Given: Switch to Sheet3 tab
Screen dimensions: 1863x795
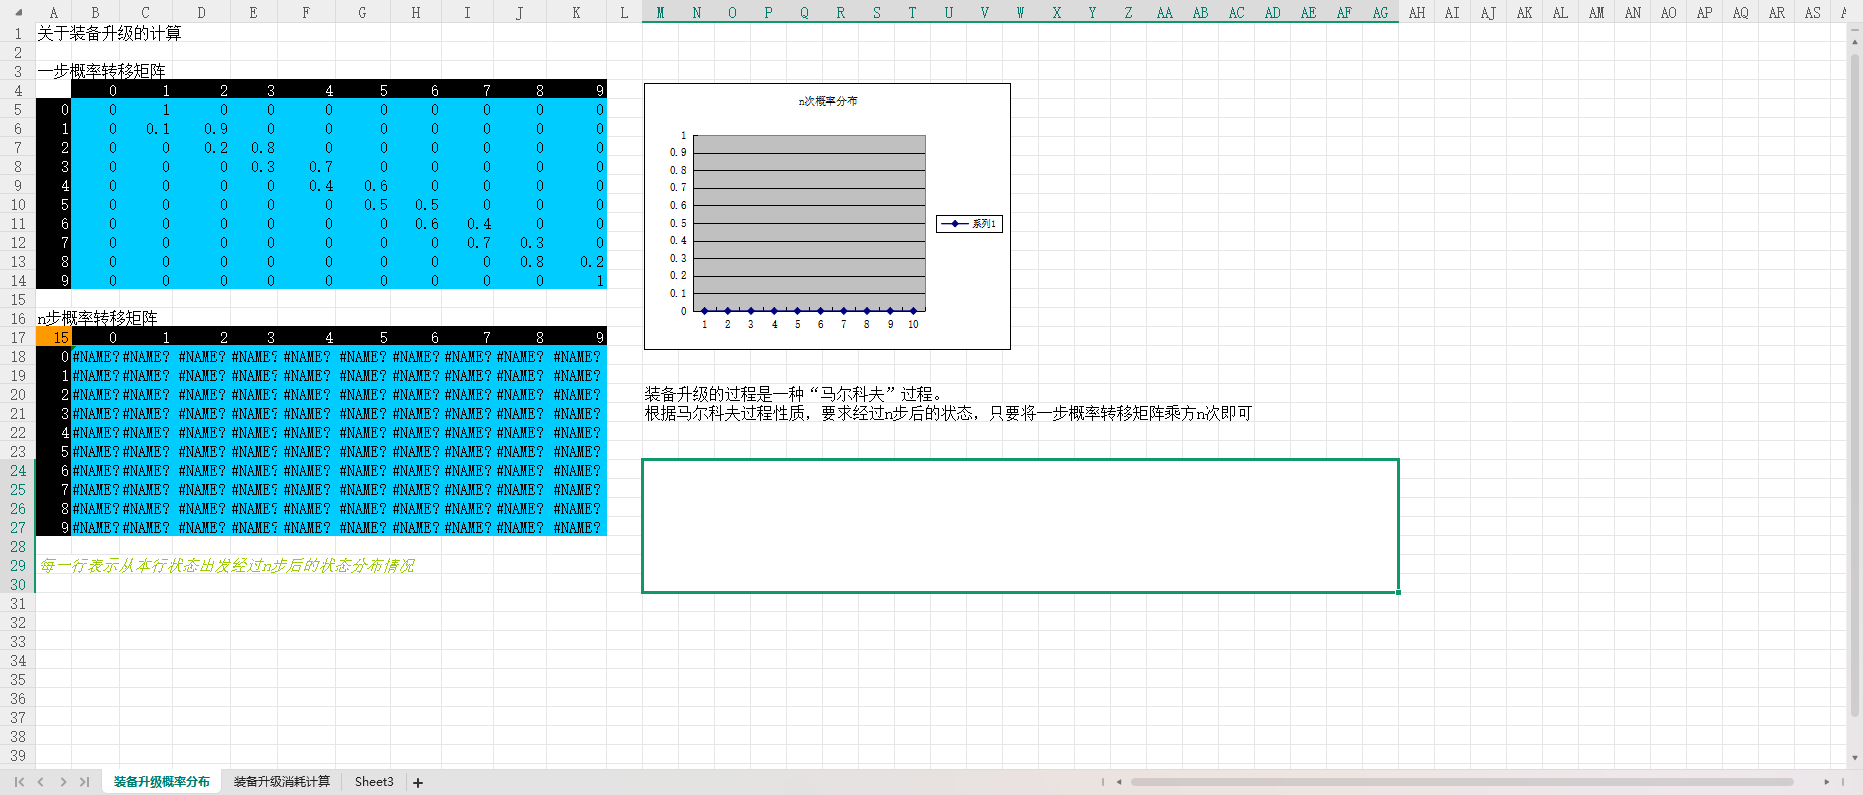Looking at the screenshot, I should [x=374, y=782].
